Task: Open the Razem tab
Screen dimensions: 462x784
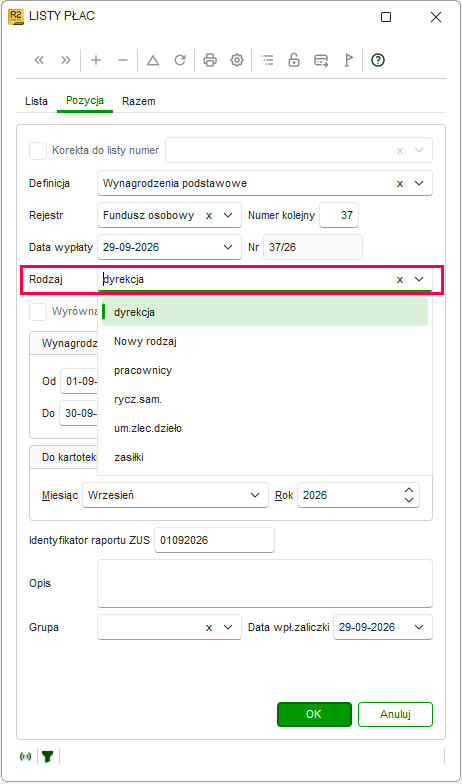Action: click(x=138, y=102)
